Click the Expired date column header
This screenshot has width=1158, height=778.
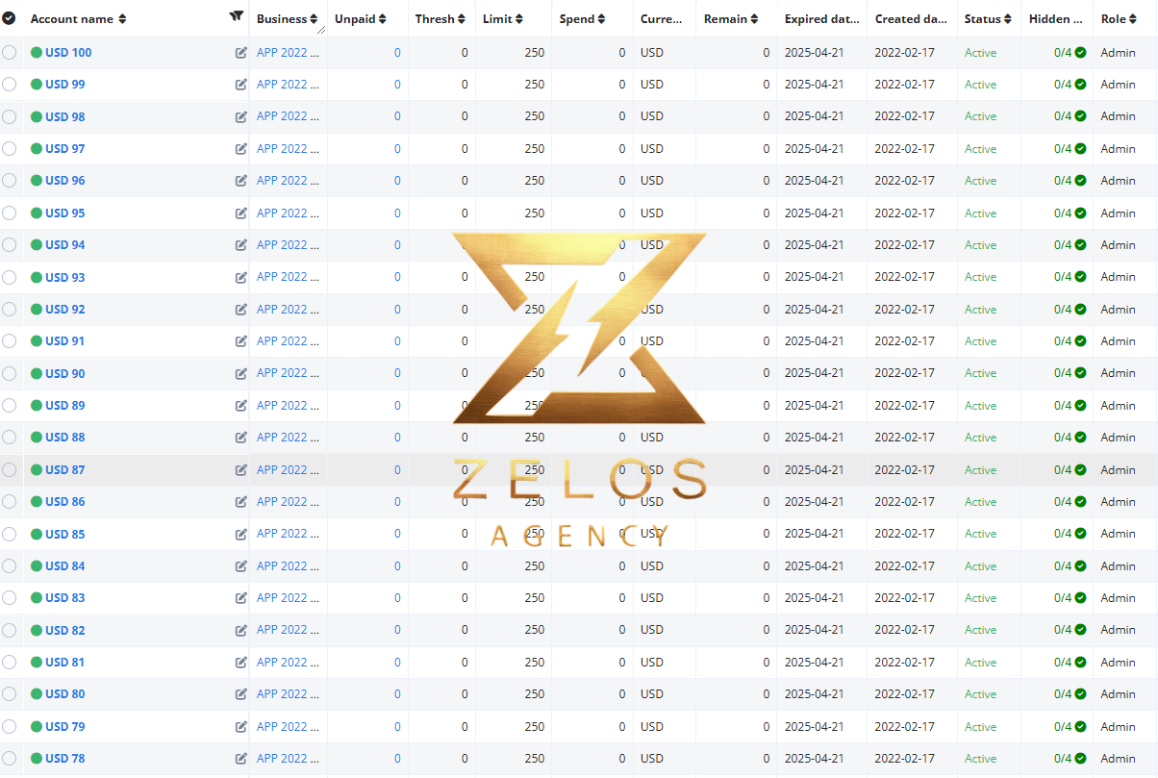(x=822, y=19)
